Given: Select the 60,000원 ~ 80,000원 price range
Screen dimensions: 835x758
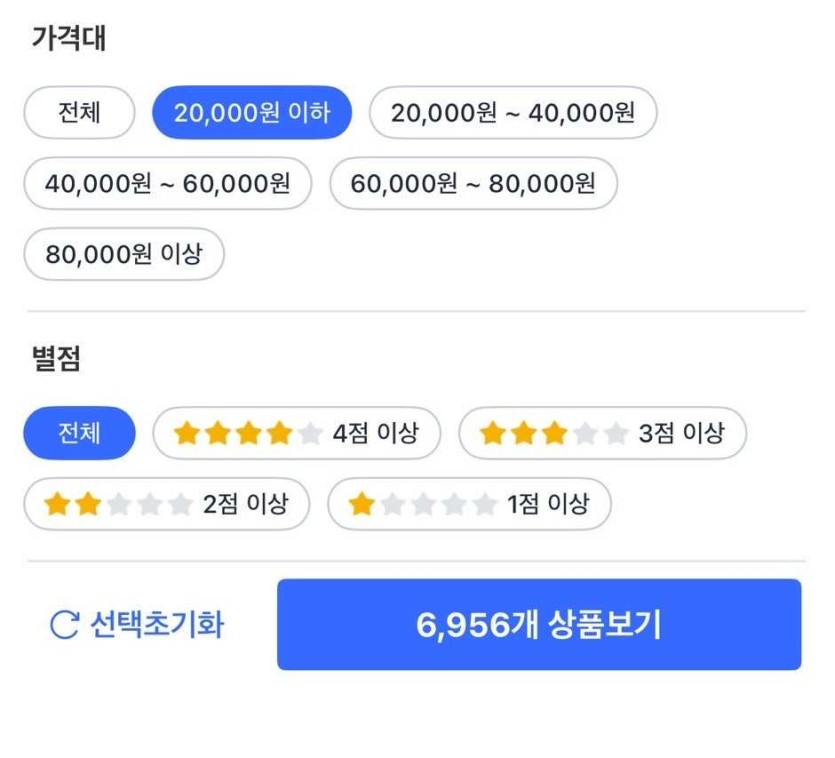Looking at the screenshot, I should click(473, 183).
